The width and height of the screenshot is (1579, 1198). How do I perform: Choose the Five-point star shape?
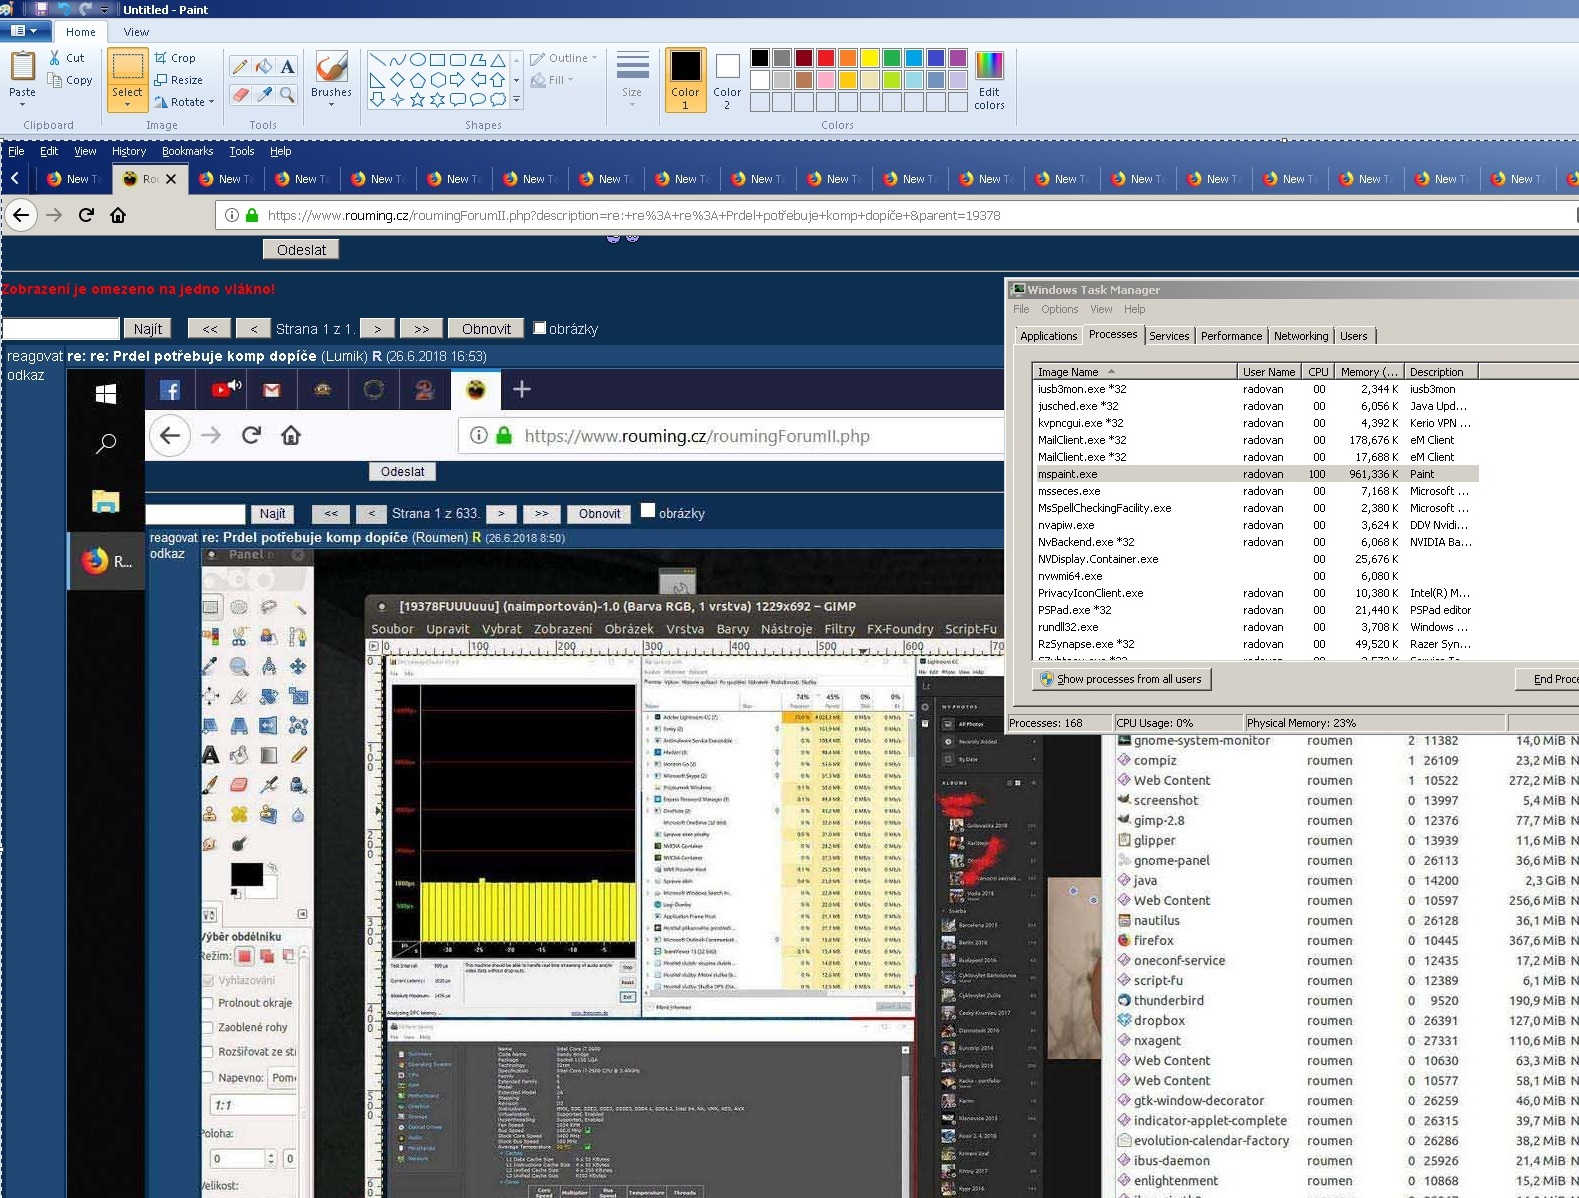pyautogui.click(x=418, y=100)
